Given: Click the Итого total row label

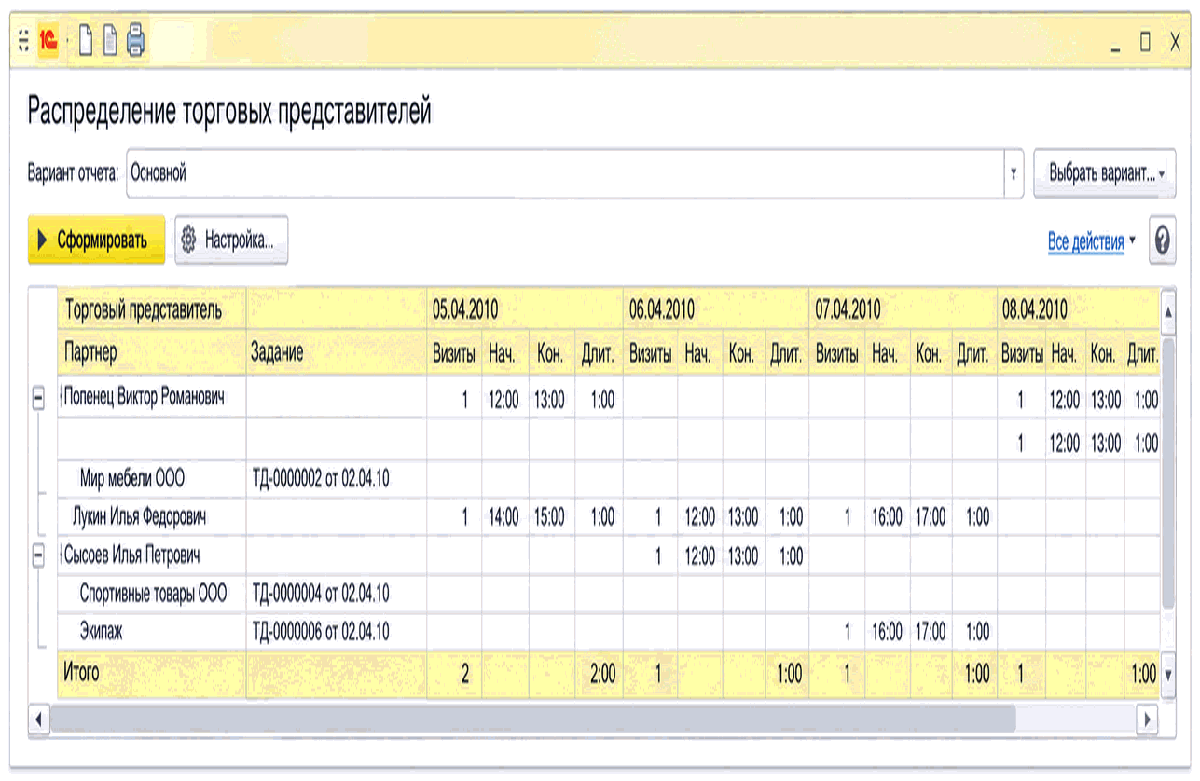Looking at the screenshot, I should pos(81,673).
